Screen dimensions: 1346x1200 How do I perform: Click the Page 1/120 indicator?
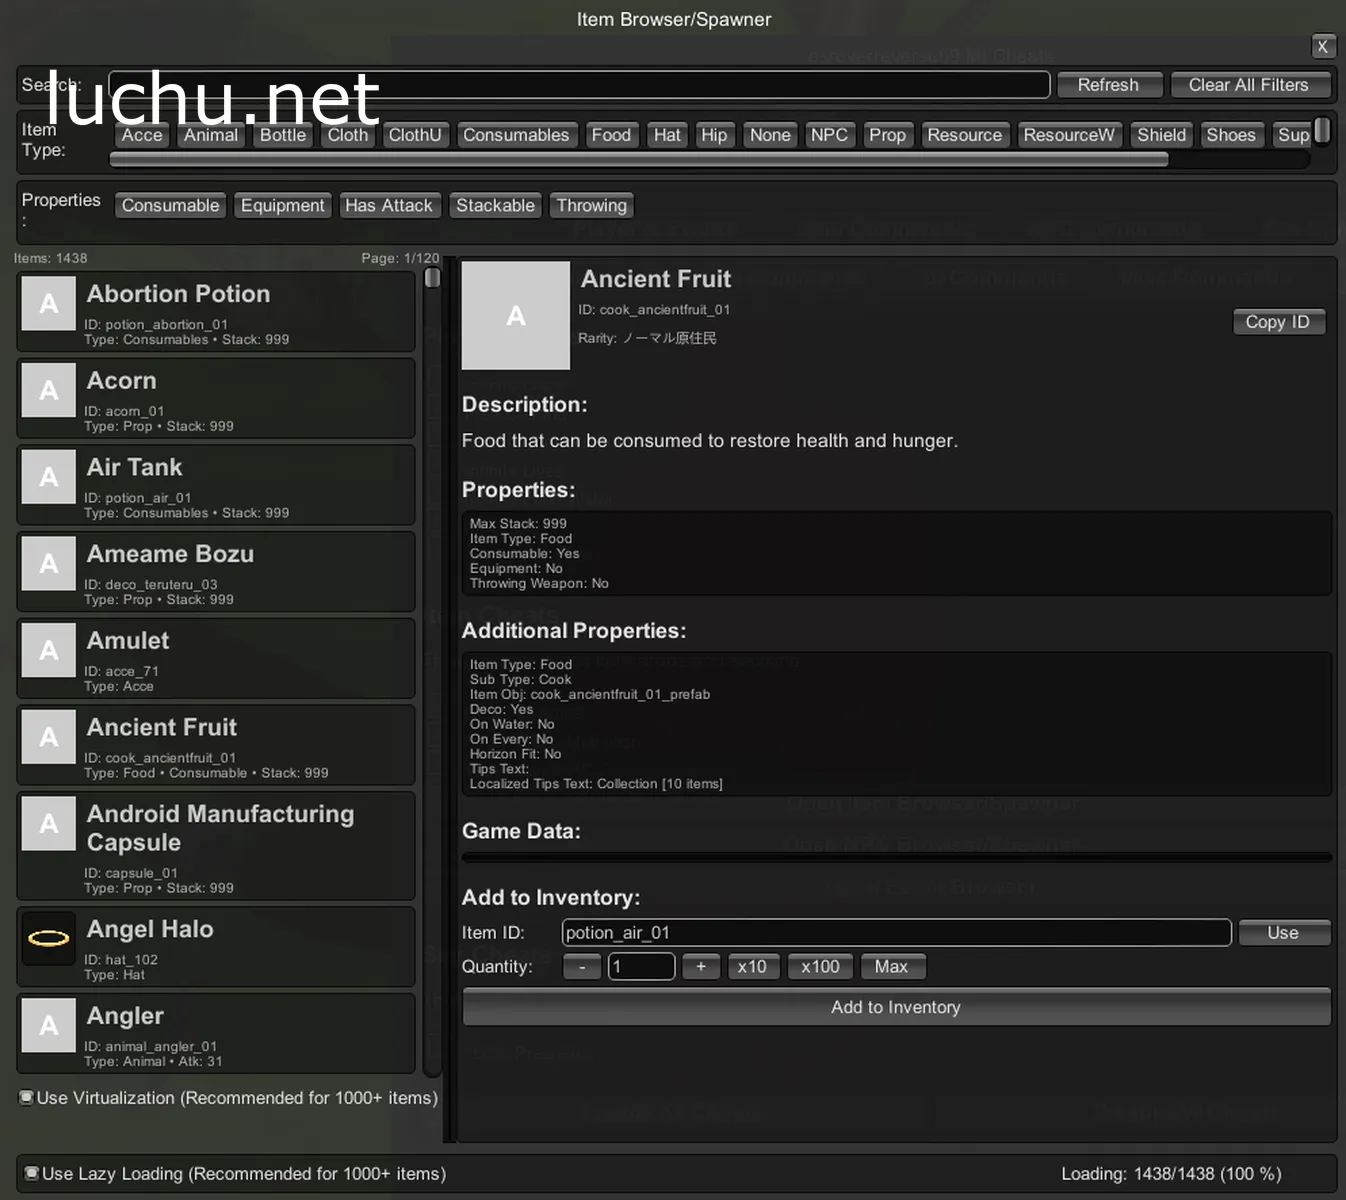(400, 258)
